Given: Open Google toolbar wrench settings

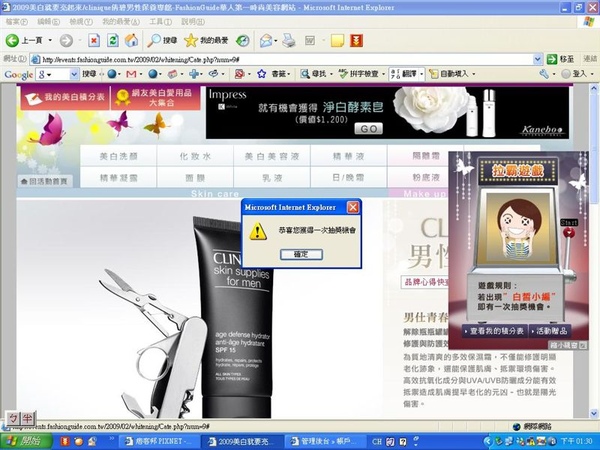Looking at the screenshot, I should 544,74.
